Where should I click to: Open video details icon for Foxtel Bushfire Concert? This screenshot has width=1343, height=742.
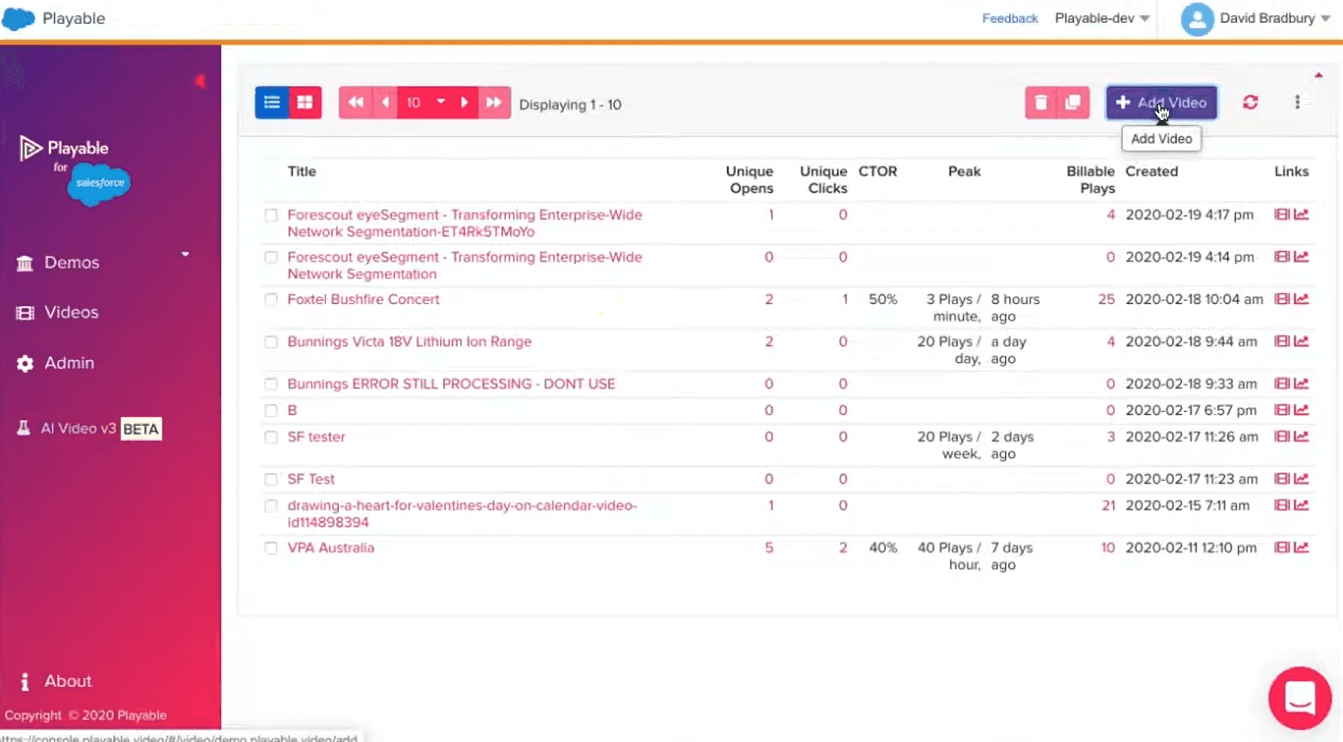(1281, 299)
